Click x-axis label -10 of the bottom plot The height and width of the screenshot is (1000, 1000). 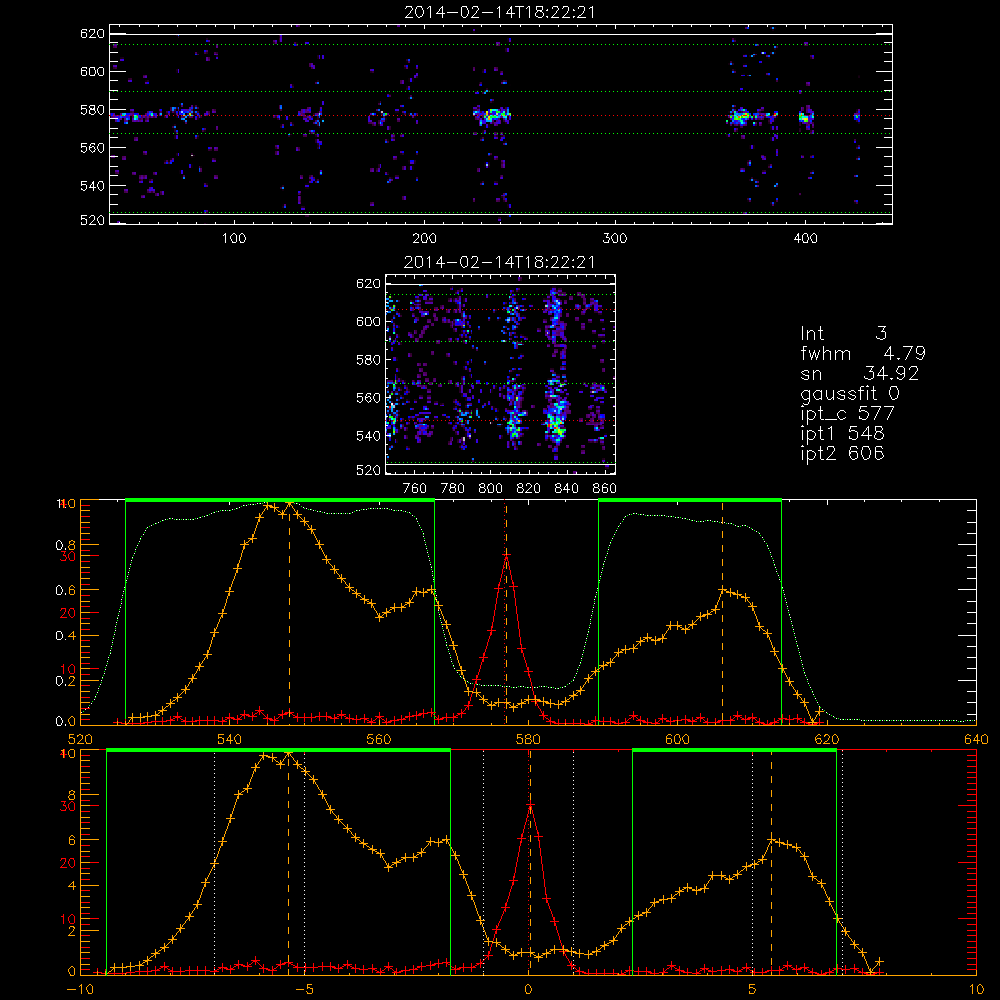click(80, 990)
